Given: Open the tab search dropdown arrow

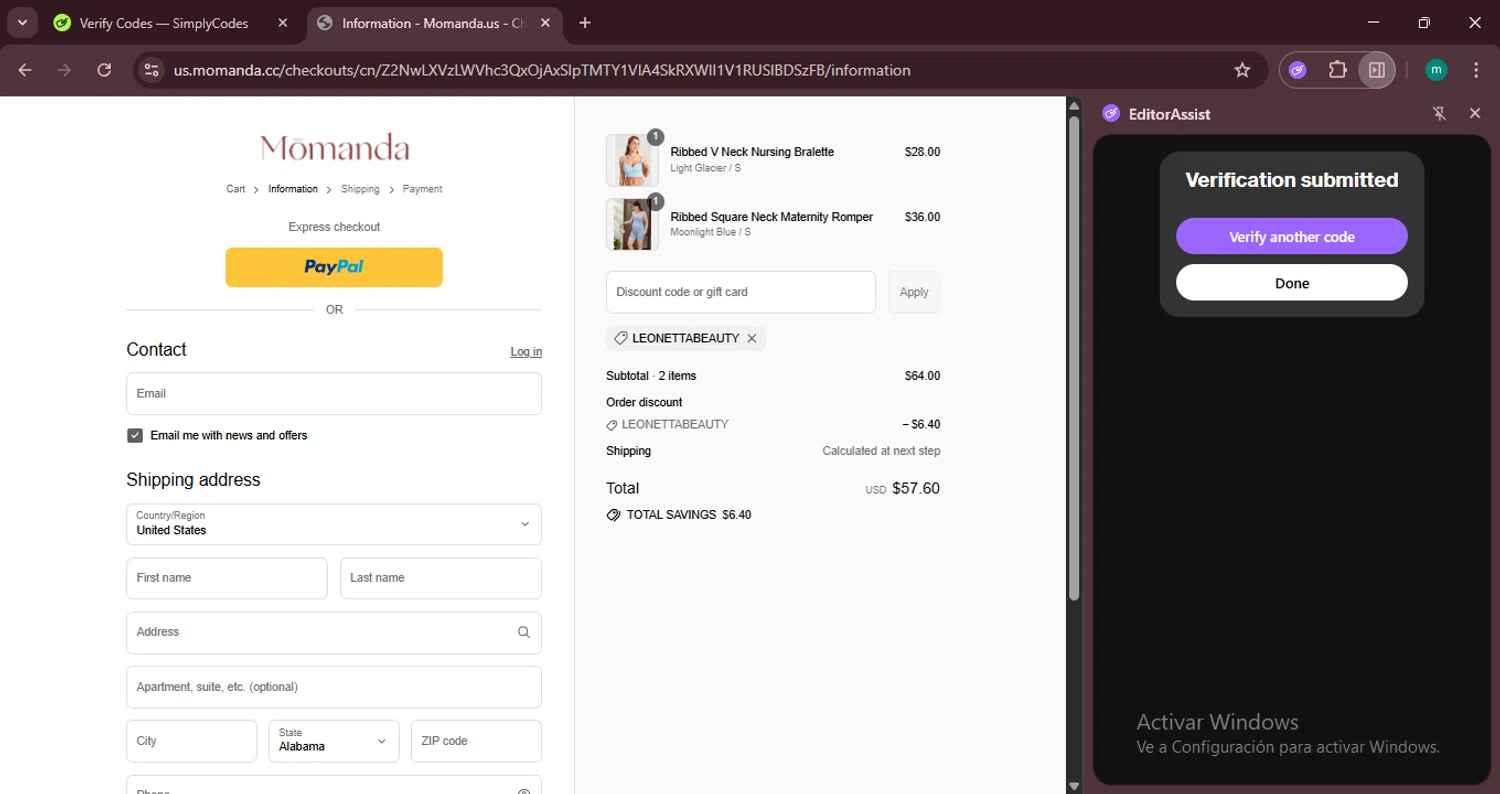Looking at the screenshot, I should (x=22, y=23).
